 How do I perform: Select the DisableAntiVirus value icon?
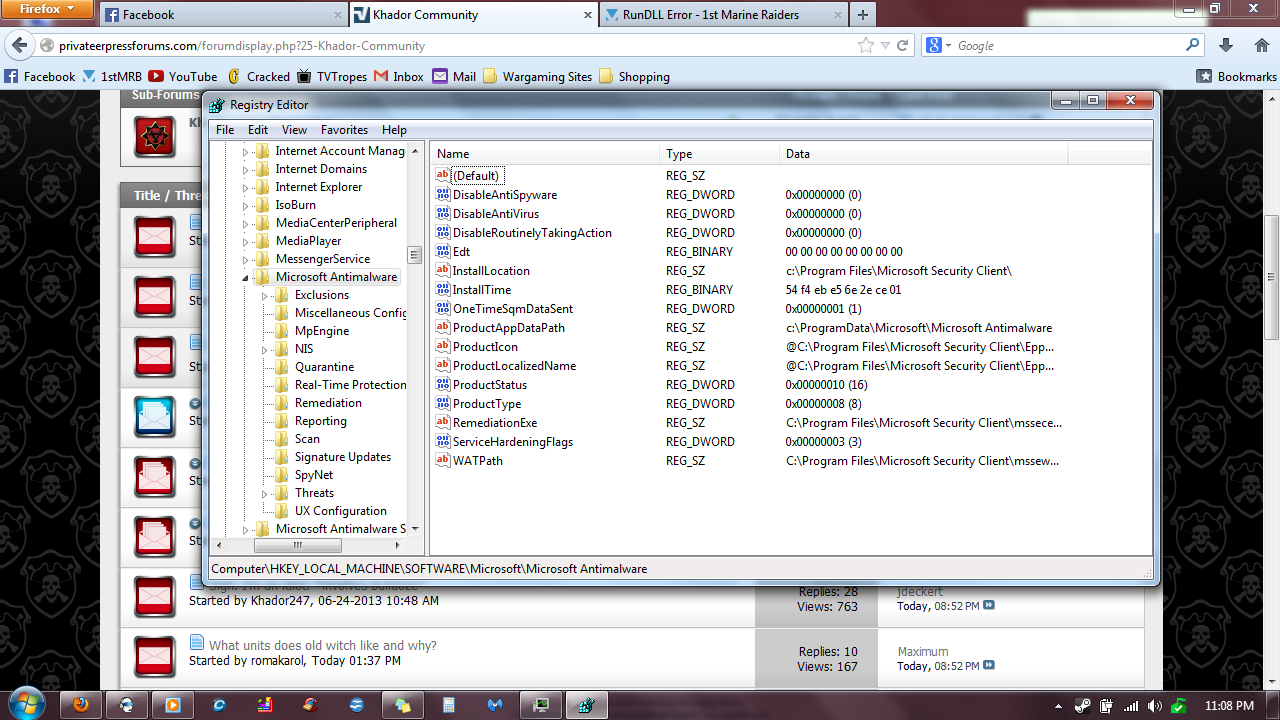(443, 213)
